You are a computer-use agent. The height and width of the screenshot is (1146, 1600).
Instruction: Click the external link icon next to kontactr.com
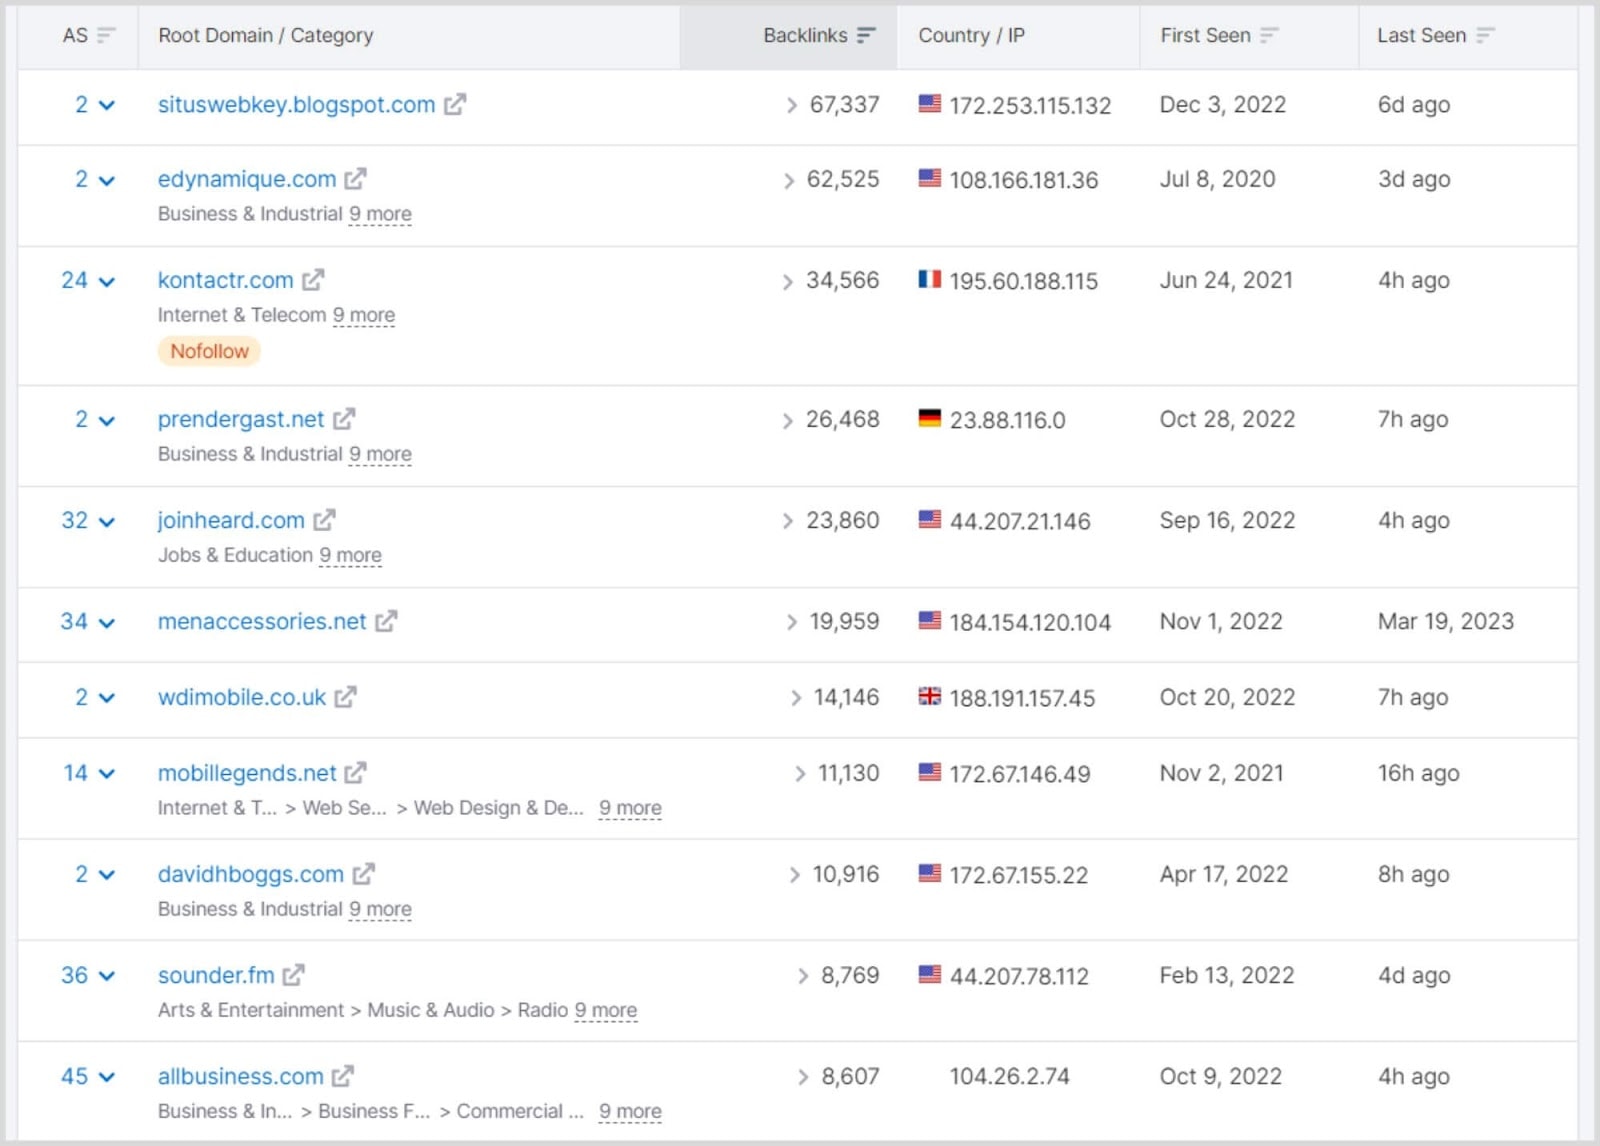tap(312, 280)
